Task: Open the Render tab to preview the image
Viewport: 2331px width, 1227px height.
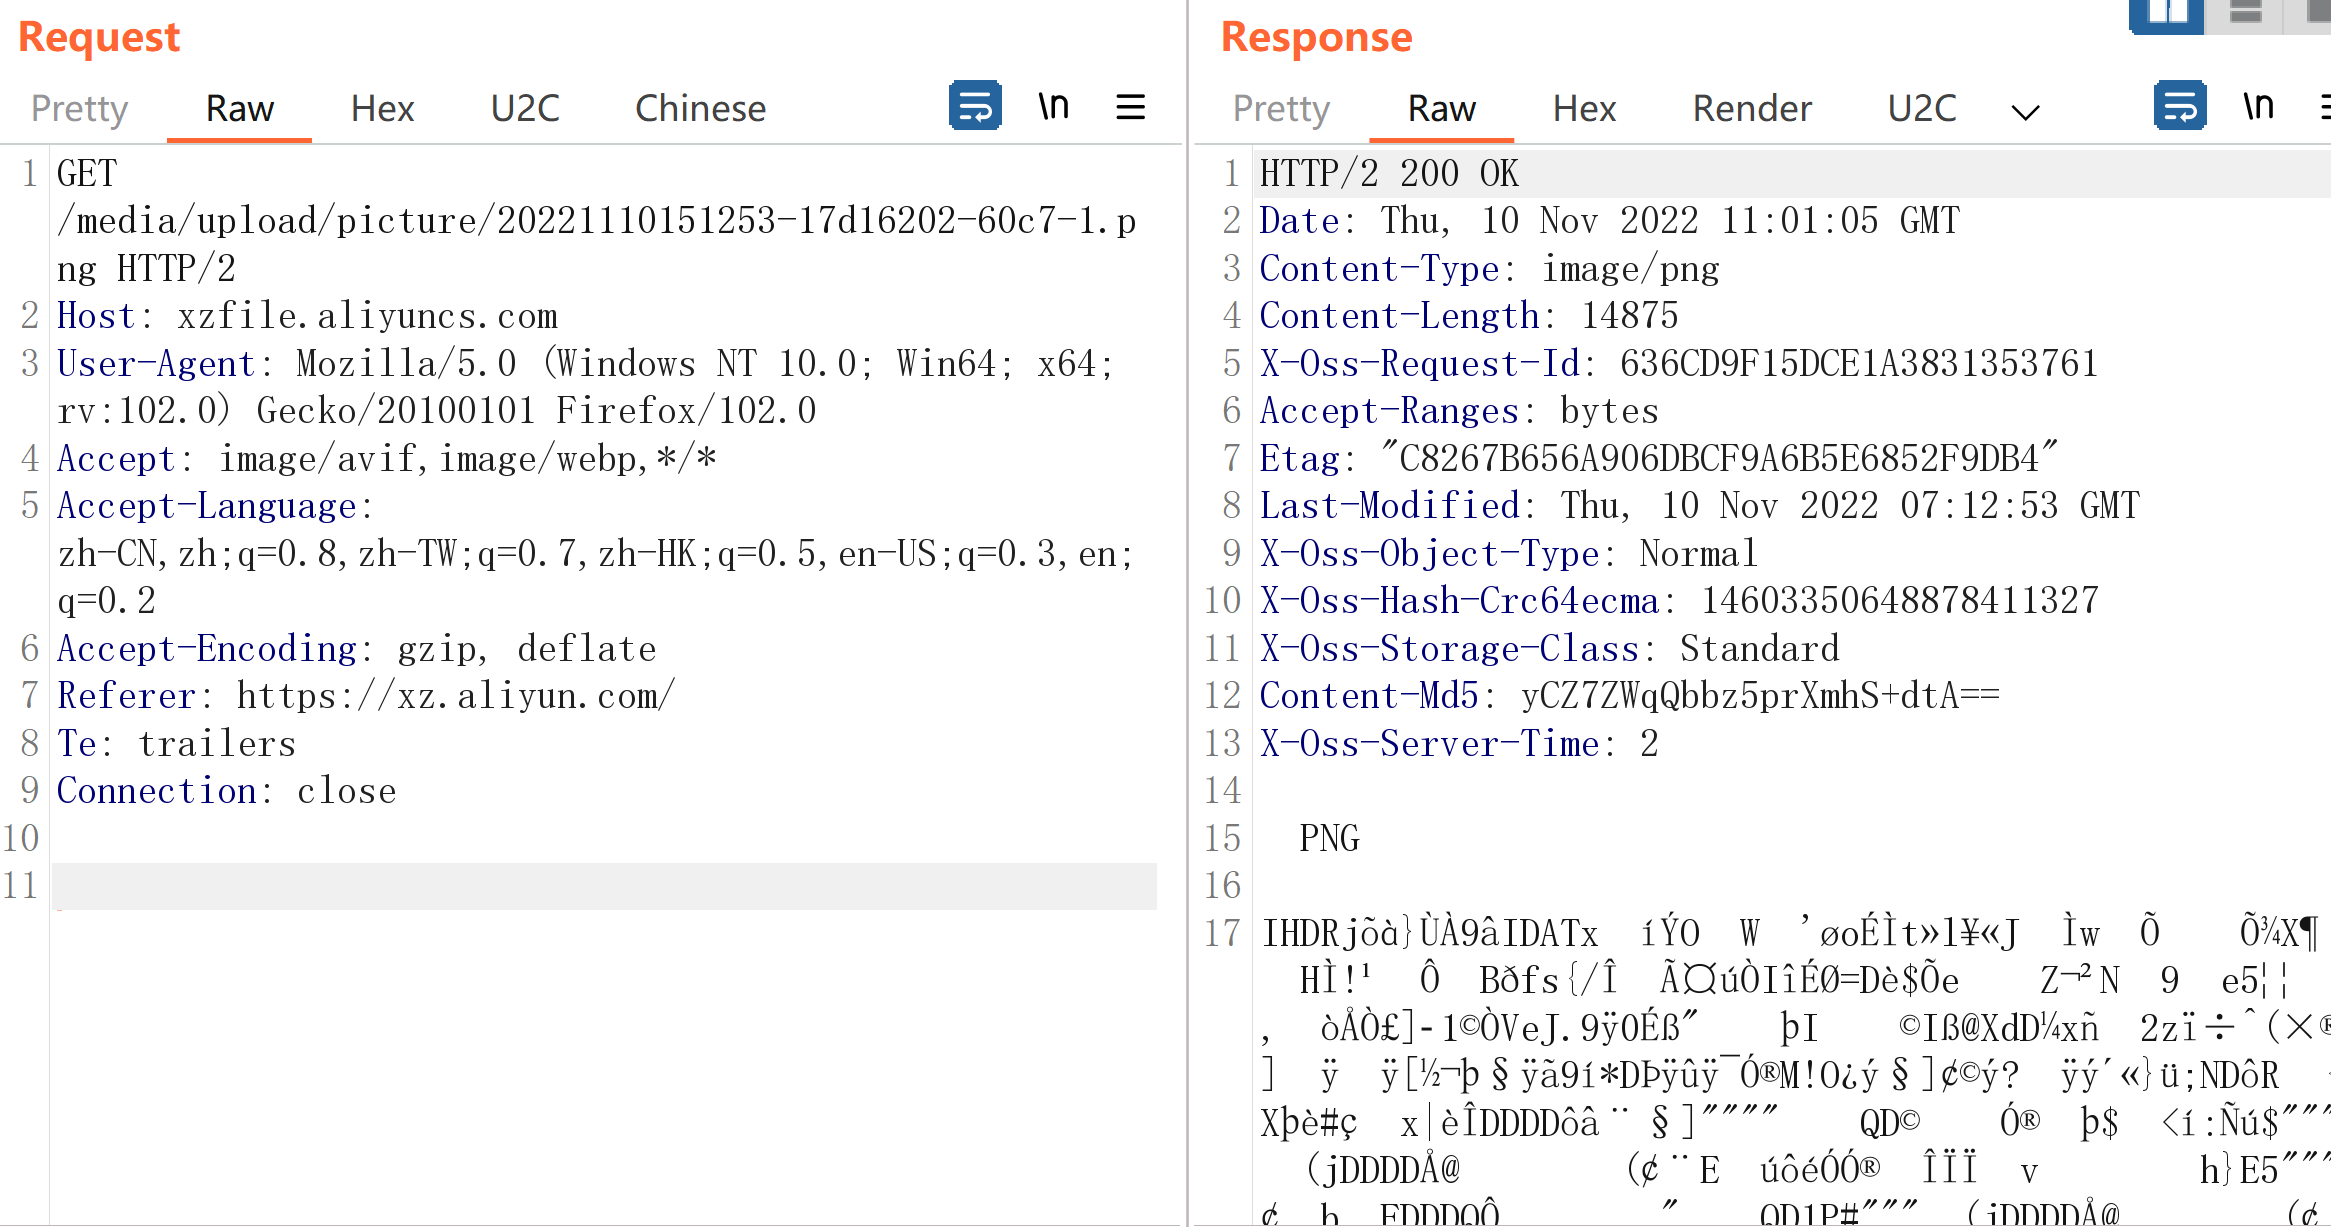Action: (1751, 108)
